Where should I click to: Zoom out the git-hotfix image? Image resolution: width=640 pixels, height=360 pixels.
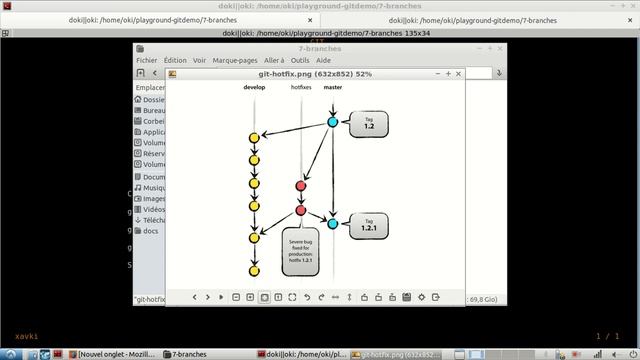[x=236, y=297]
